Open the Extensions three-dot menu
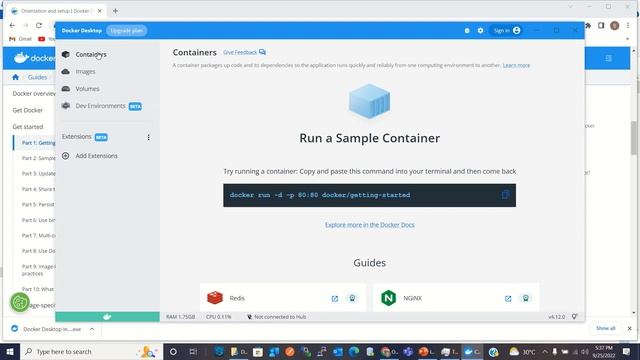Image resolution: width=640 pixels, height=360 pixels. pyautogui.click(x=149, y=137)
